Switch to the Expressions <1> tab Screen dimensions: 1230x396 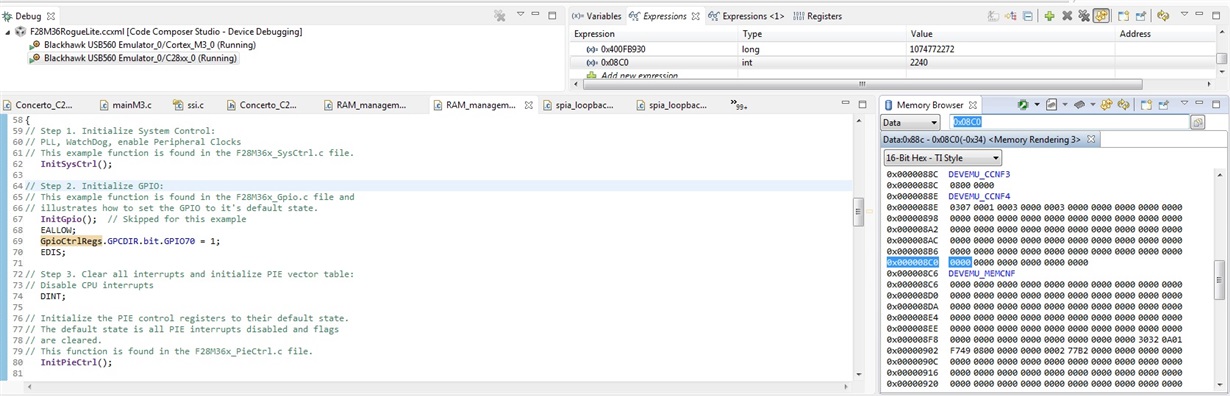click(745, 16)
